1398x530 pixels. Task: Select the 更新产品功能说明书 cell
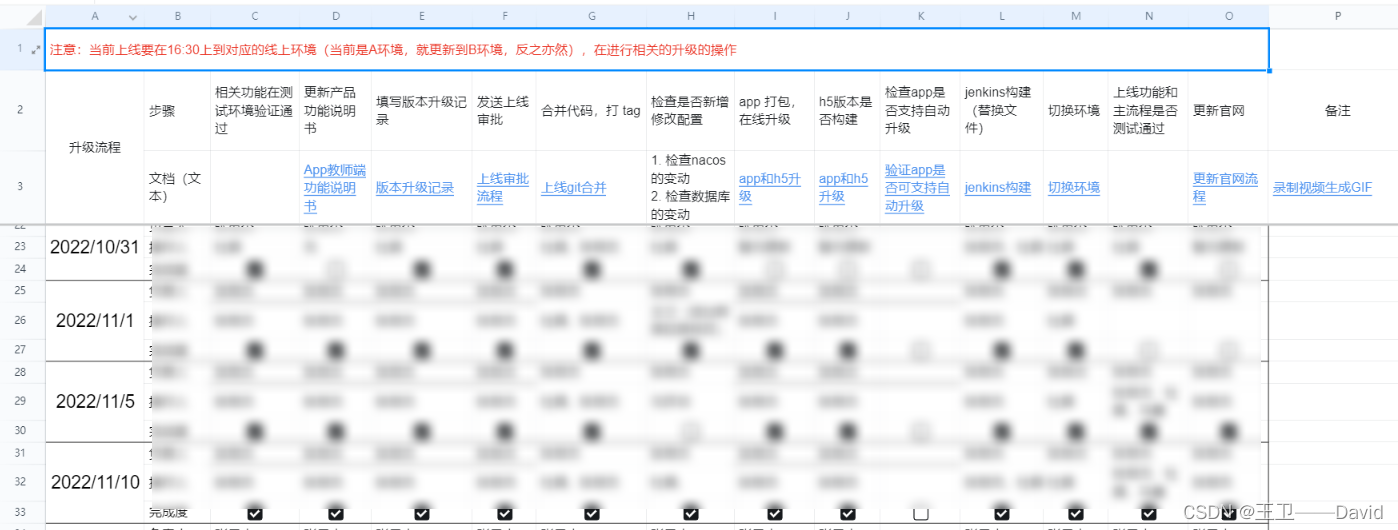point(335,111)
